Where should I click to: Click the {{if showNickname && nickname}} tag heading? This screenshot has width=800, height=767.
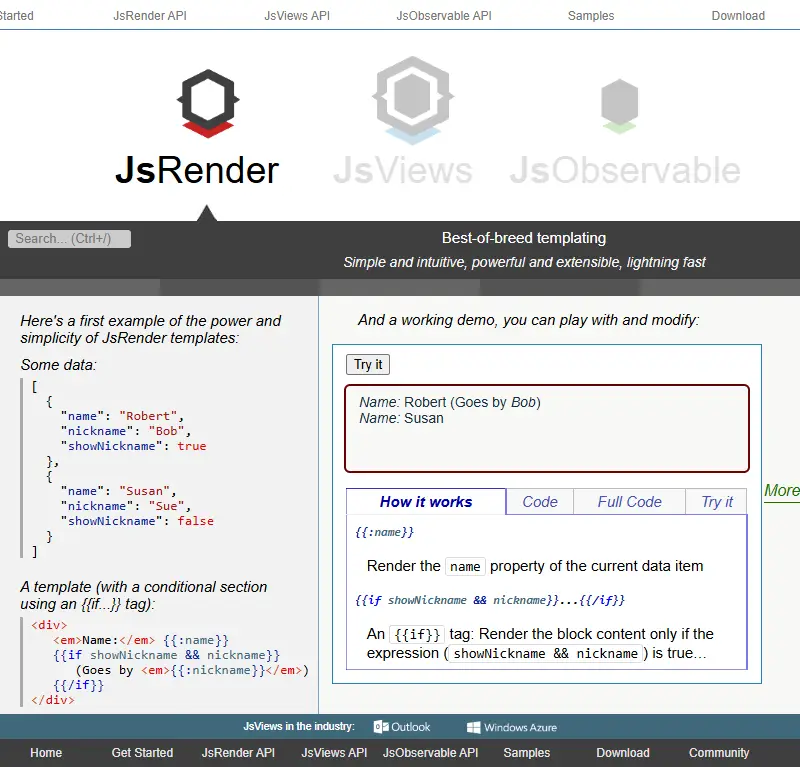pyautogui.click(x=490, y=600)
